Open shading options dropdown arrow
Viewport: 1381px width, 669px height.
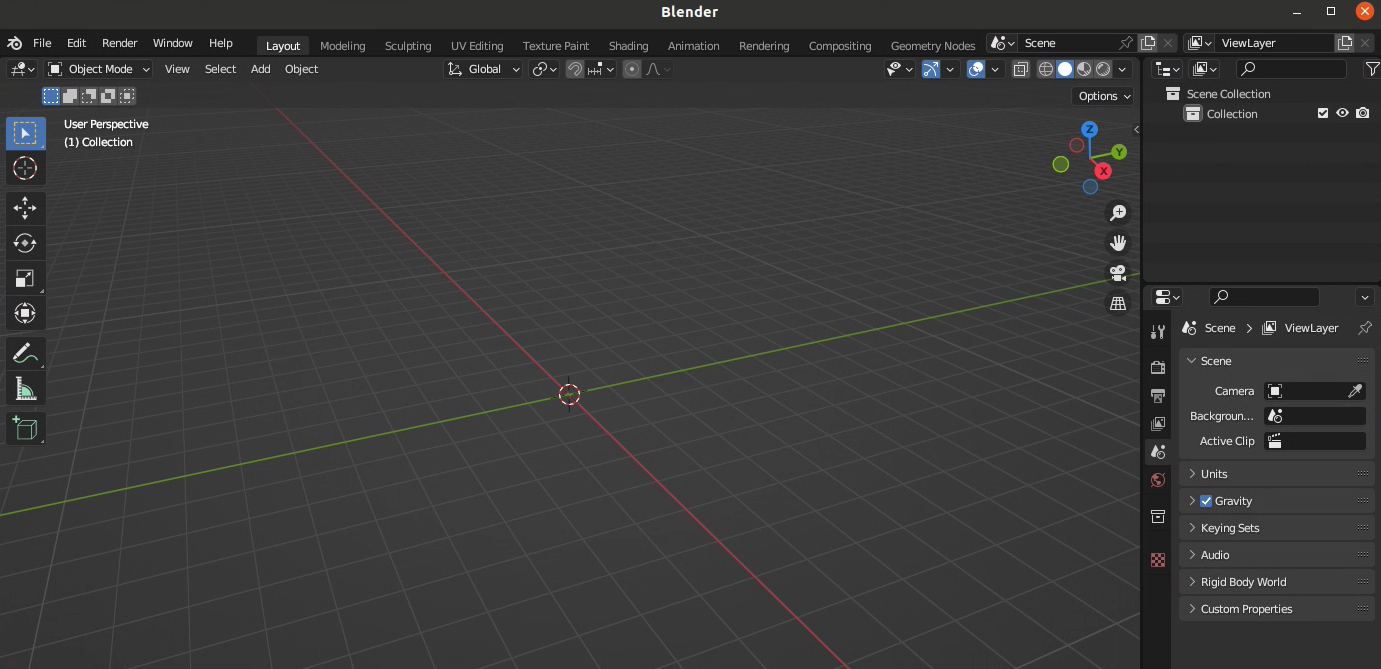tap(1123, 69)
